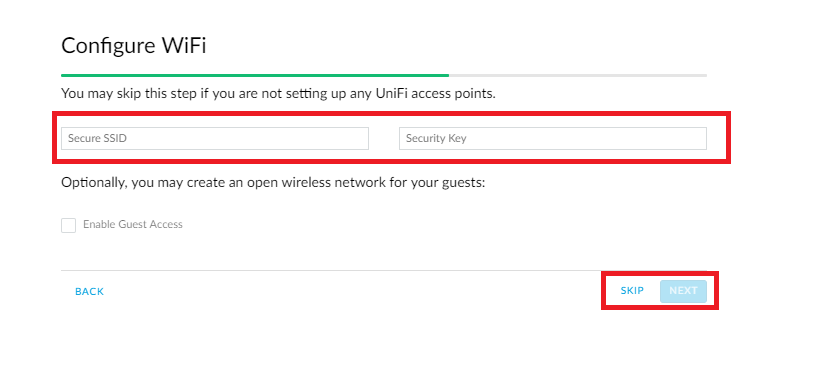This screenshot has width=821, height=369.
Task: Click the NEXT button
Action: pyautogui.click(x=683, y=291)
